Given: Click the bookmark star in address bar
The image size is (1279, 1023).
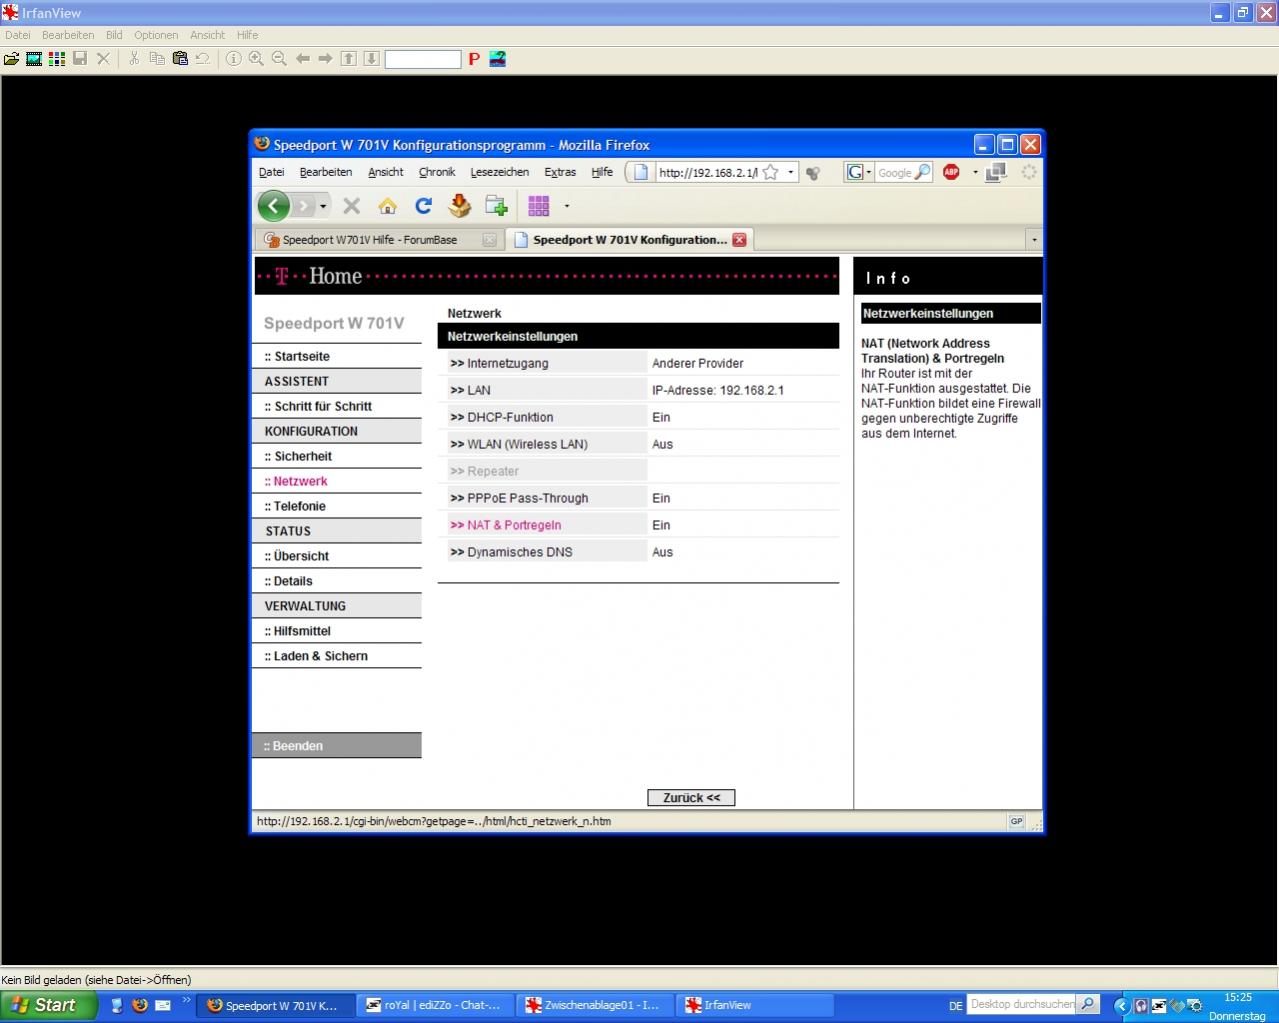Looking at the screenshot, I should point(770,172).
